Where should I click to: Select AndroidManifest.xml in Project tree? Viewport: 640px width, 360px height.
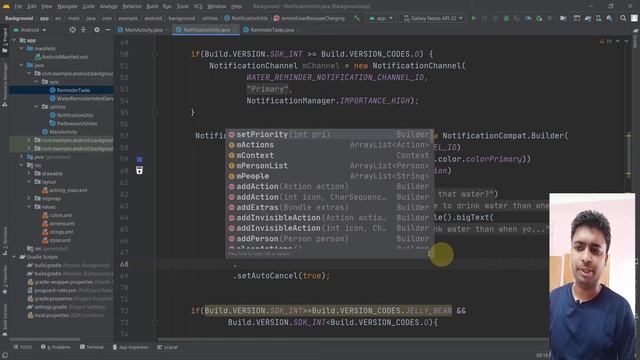click(61, 57)
